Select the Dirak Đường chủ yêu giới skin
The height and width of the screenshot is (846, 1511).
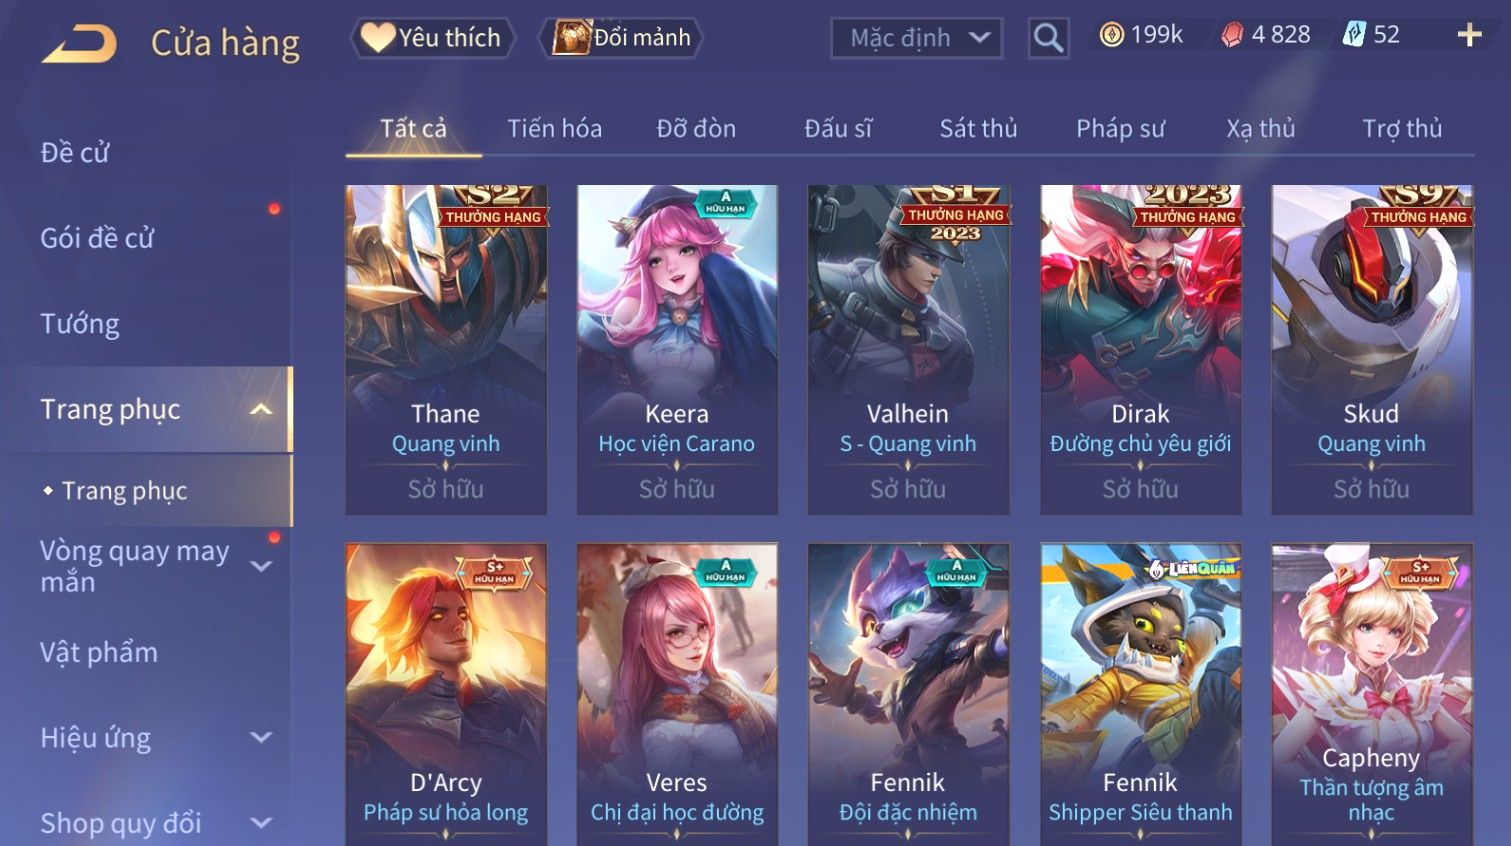(x=1140, y=350)
